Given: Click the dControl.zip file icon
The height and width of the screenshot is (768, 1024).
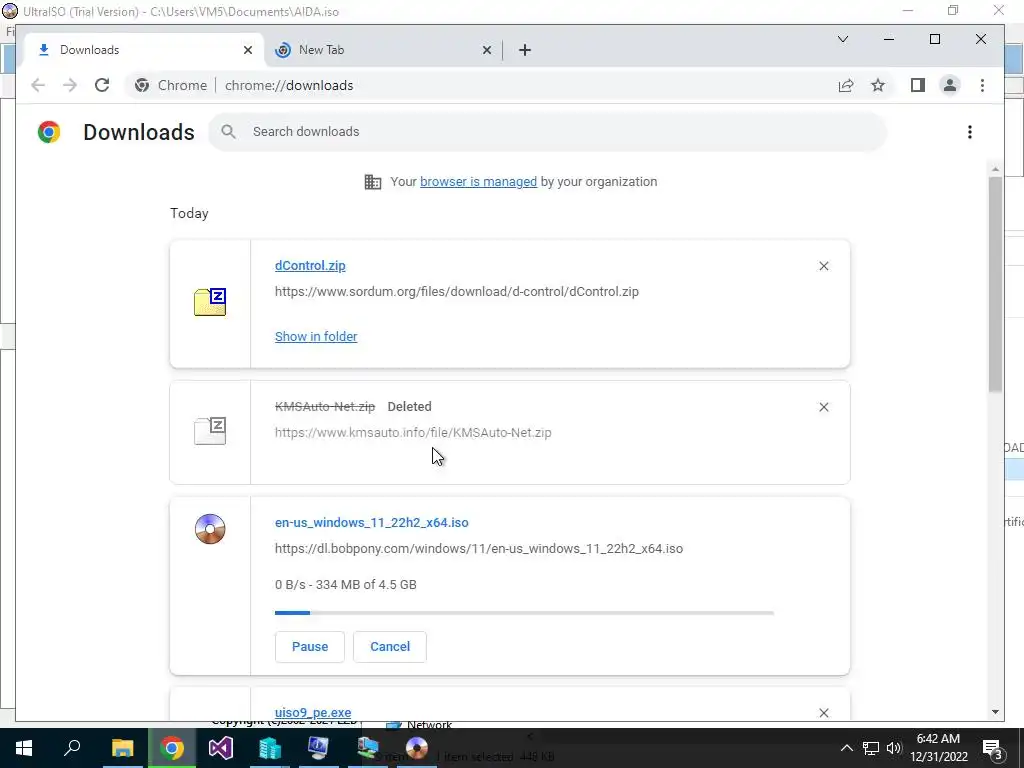Looking at the screenshot, I should [210, 302].
